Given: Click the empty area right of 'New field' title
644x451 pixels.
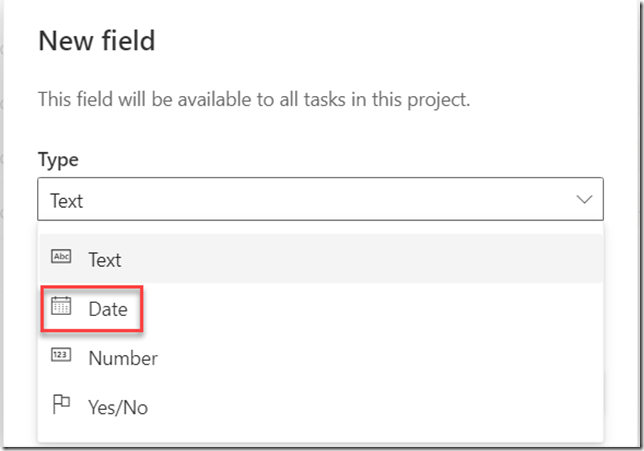Looking at the screenshot, I should tap(400, 42).
